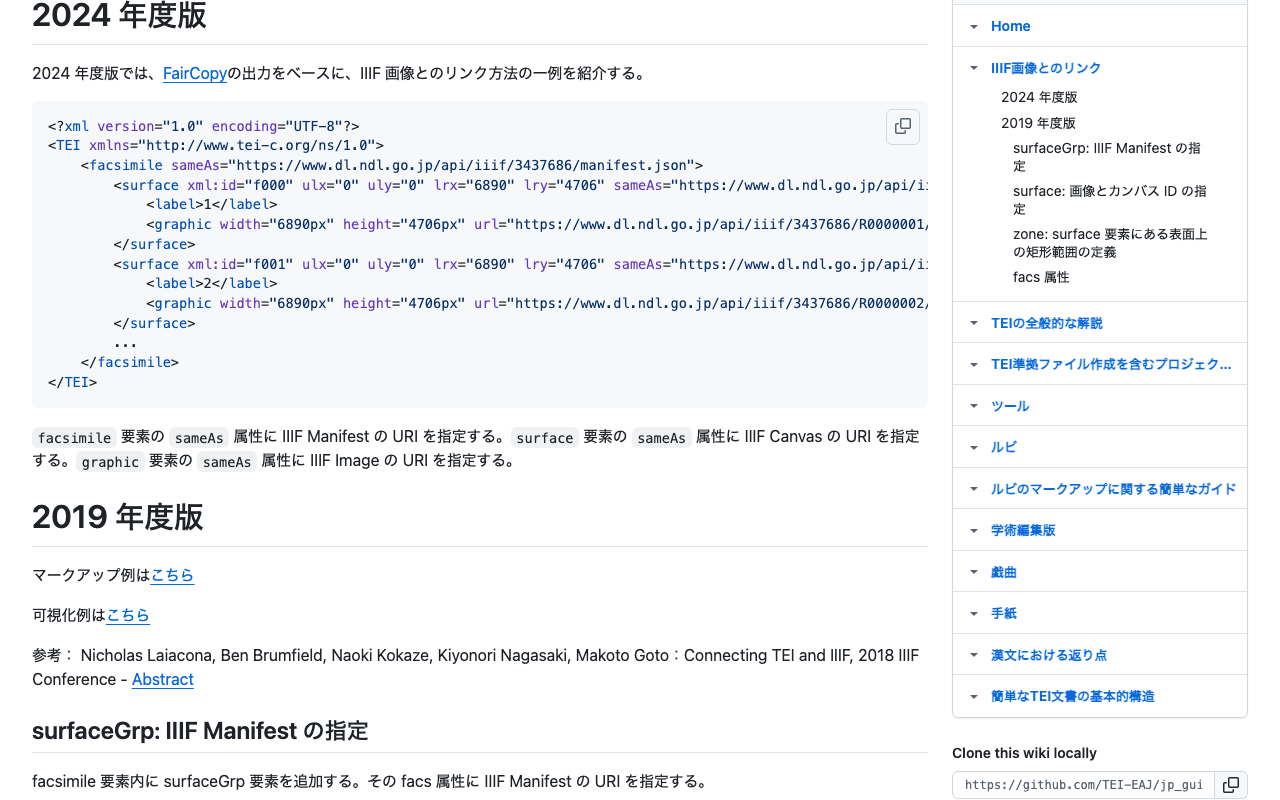Collapse the Home section in sidebar
Screen dimensions: 1280x800
(x=973, y=26)
